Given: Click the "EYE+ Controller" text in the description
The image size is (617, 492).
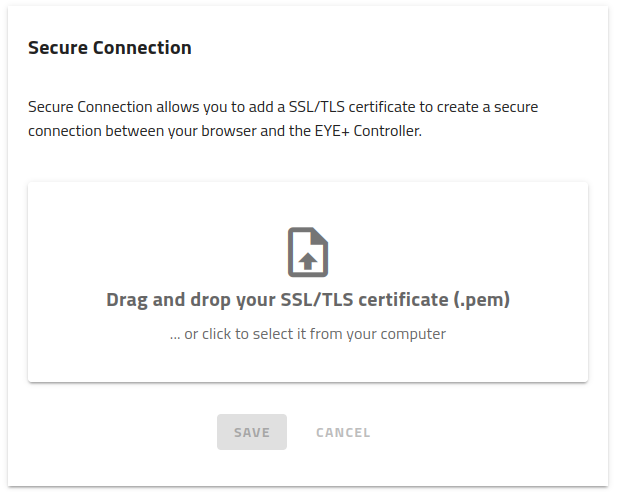Looking at the screenshot, I should point(366,131).
